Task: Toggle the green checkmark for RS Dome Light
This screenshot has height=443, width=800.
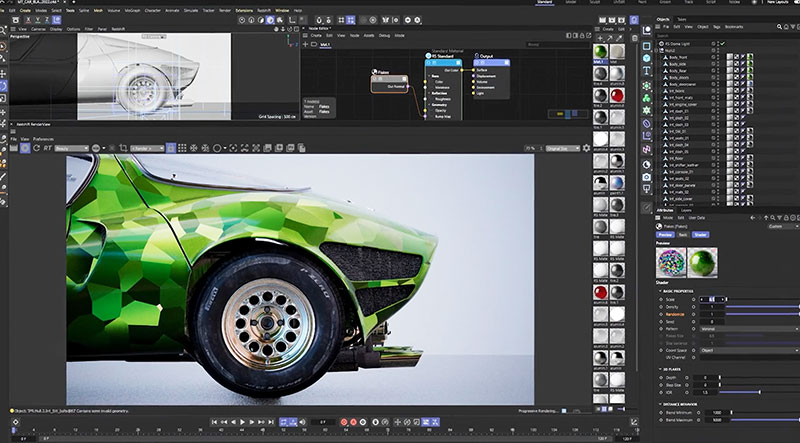Action: point(722,44)
